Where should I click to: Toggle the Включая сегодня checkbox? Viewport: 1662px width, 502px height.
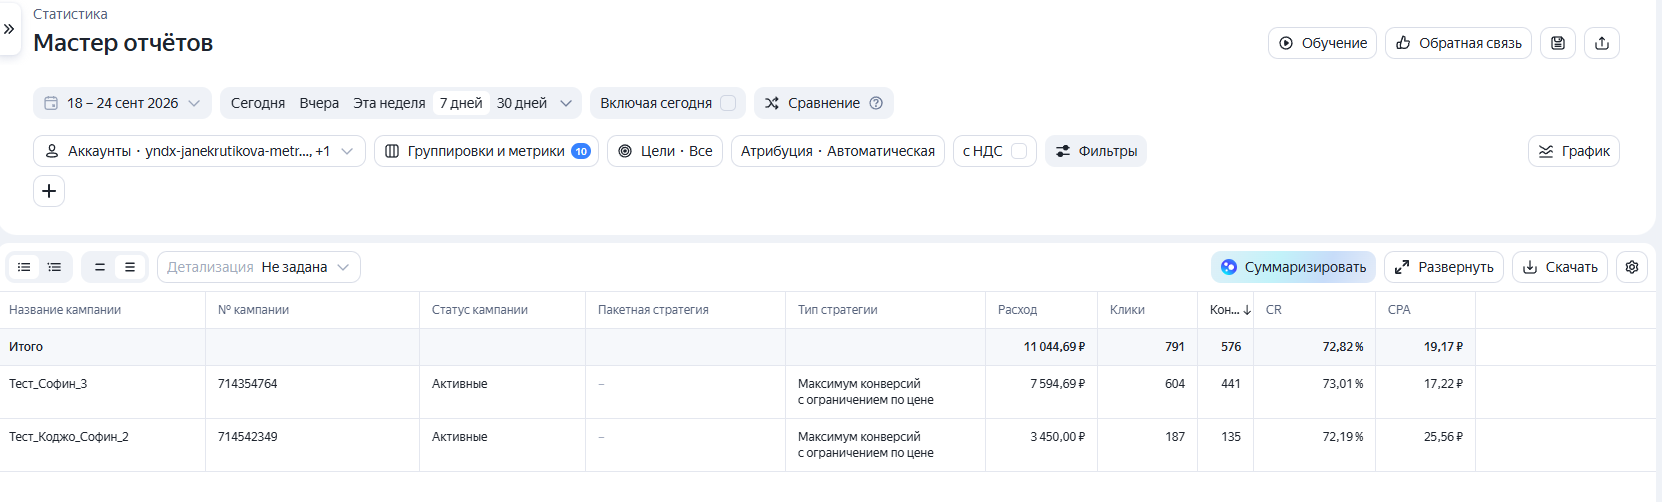click(728, 103)
